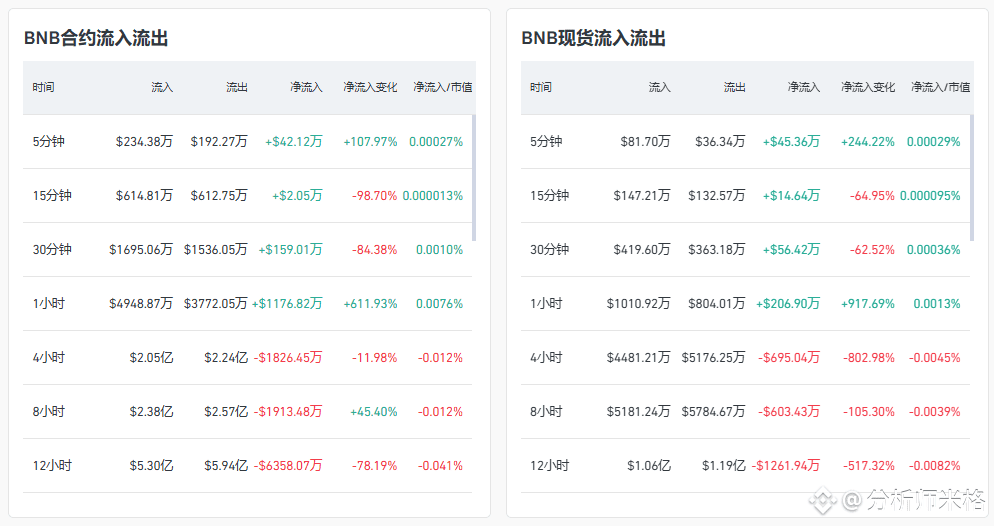994x526 pixels.
Task: Click the BNB合约流入流出 panel title
Action: pyautogui.click(x=96, y=39)
